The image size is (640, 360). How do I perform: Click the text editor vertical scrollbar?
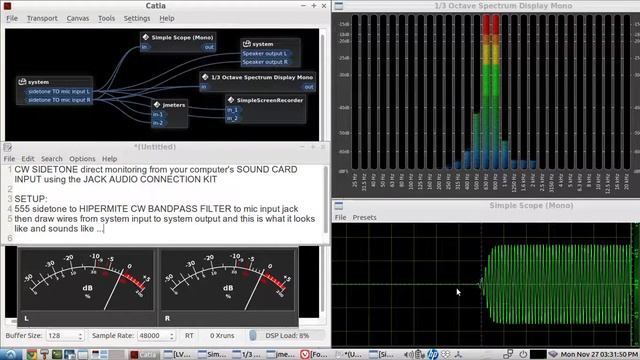[326, 200]
